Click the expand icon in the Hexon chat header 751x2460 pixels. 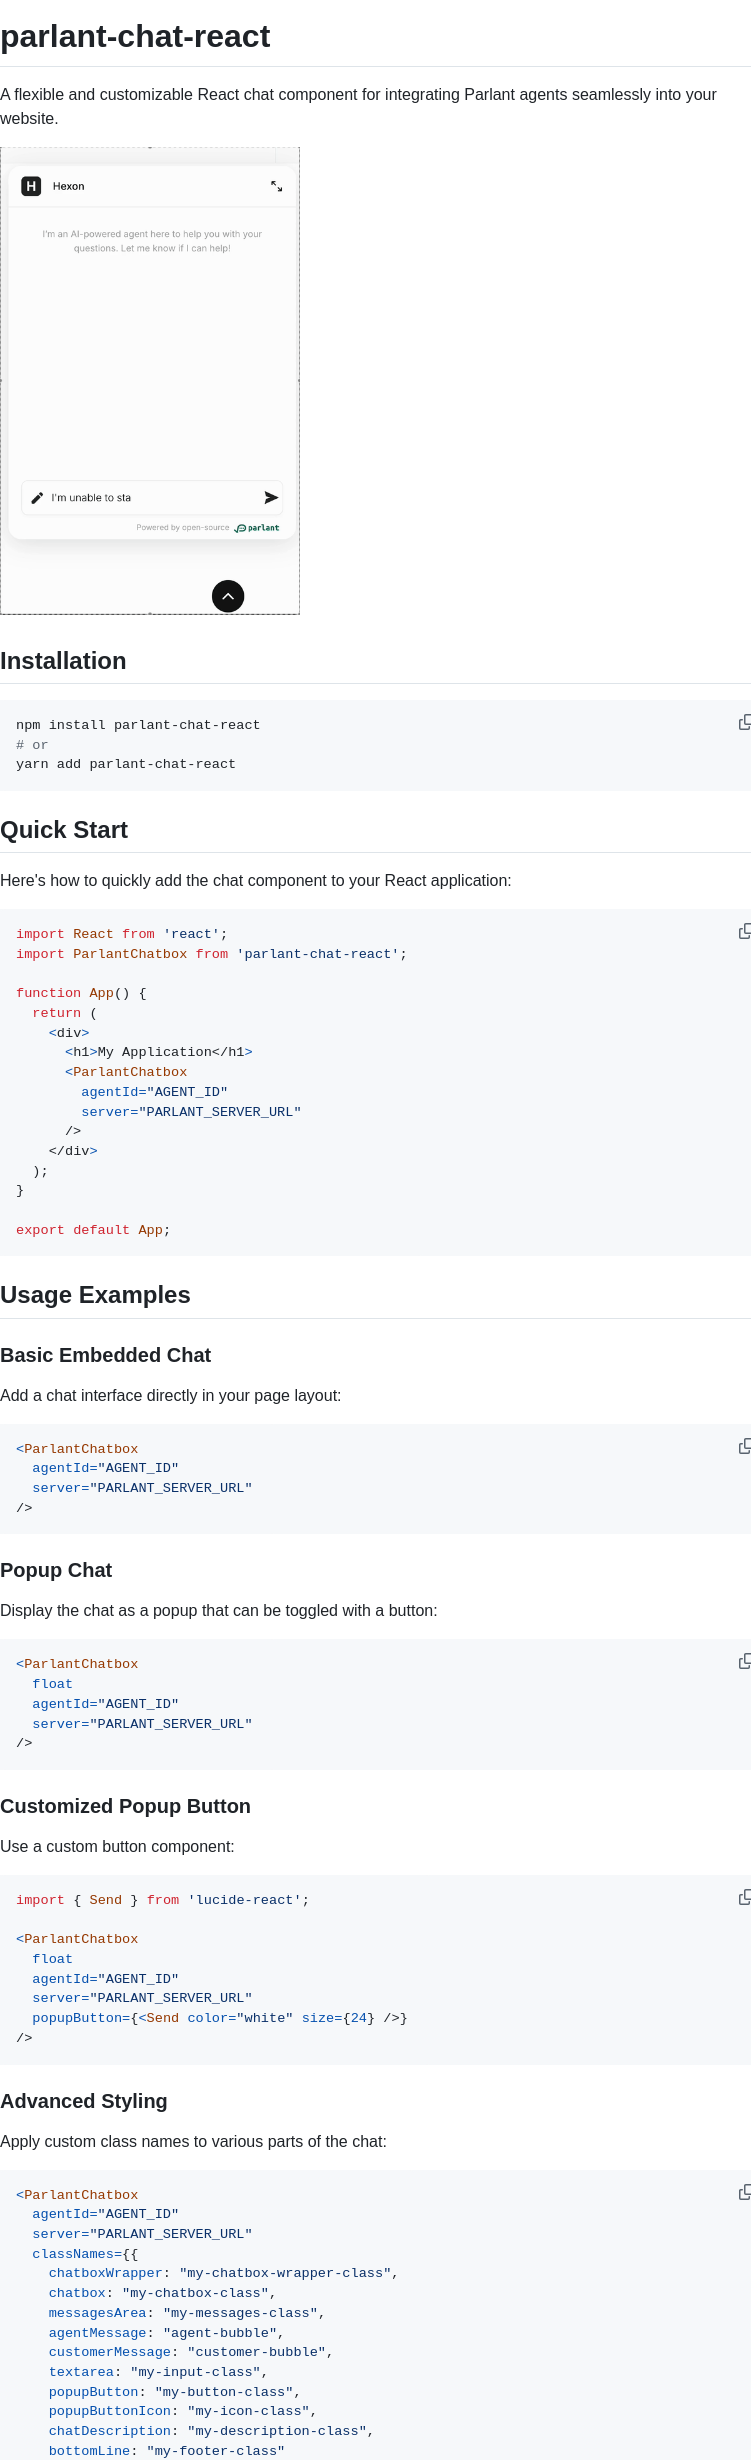tap(276, 186)
